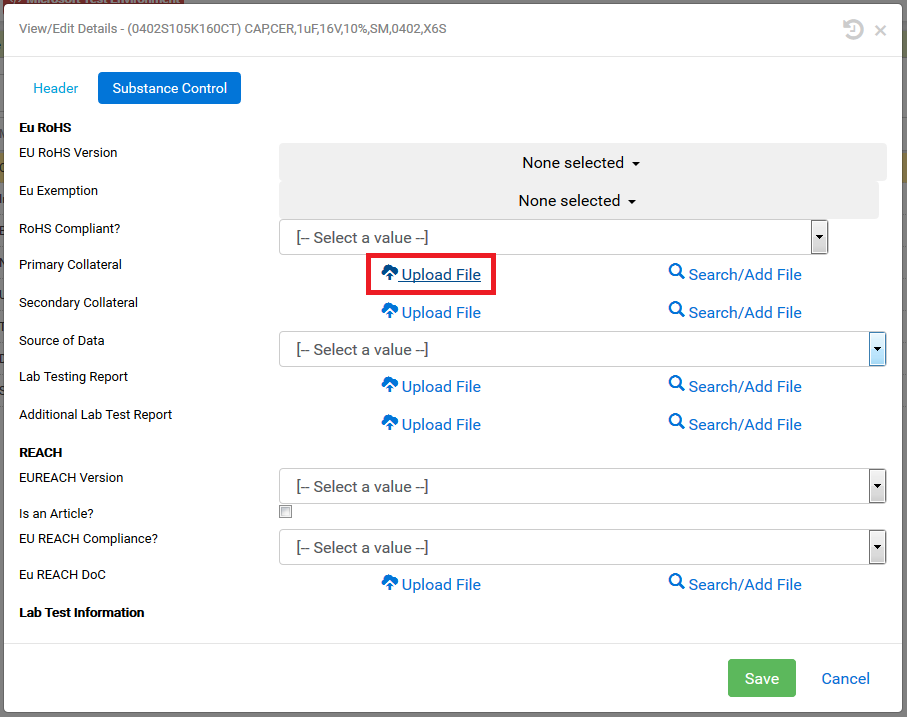
Task: Check the Is an Article? checkbox
Action: coord(285,511)
